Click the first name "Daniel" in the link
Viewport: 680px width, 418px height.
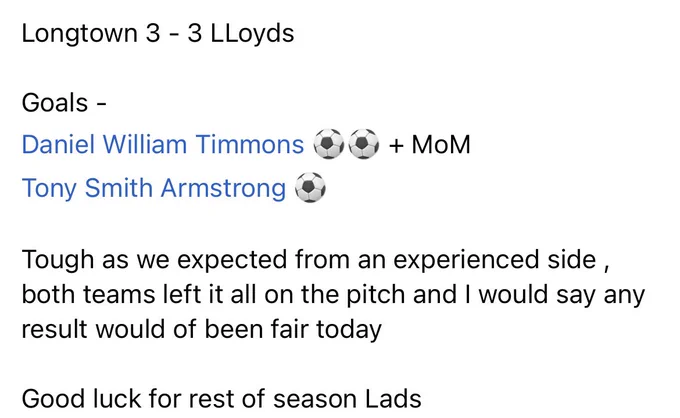coord(58,144)
